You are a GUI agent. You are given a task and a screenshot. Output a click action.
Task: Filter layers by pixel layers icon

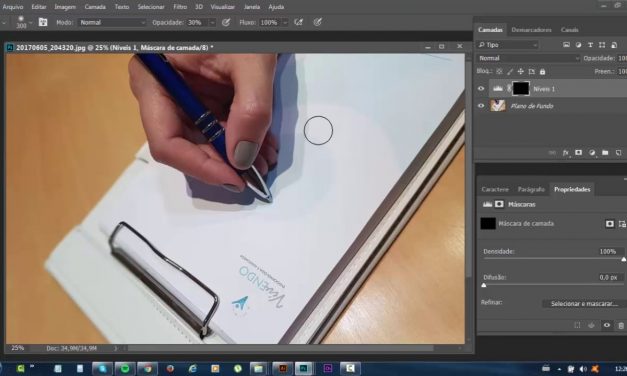click(566, 45)
